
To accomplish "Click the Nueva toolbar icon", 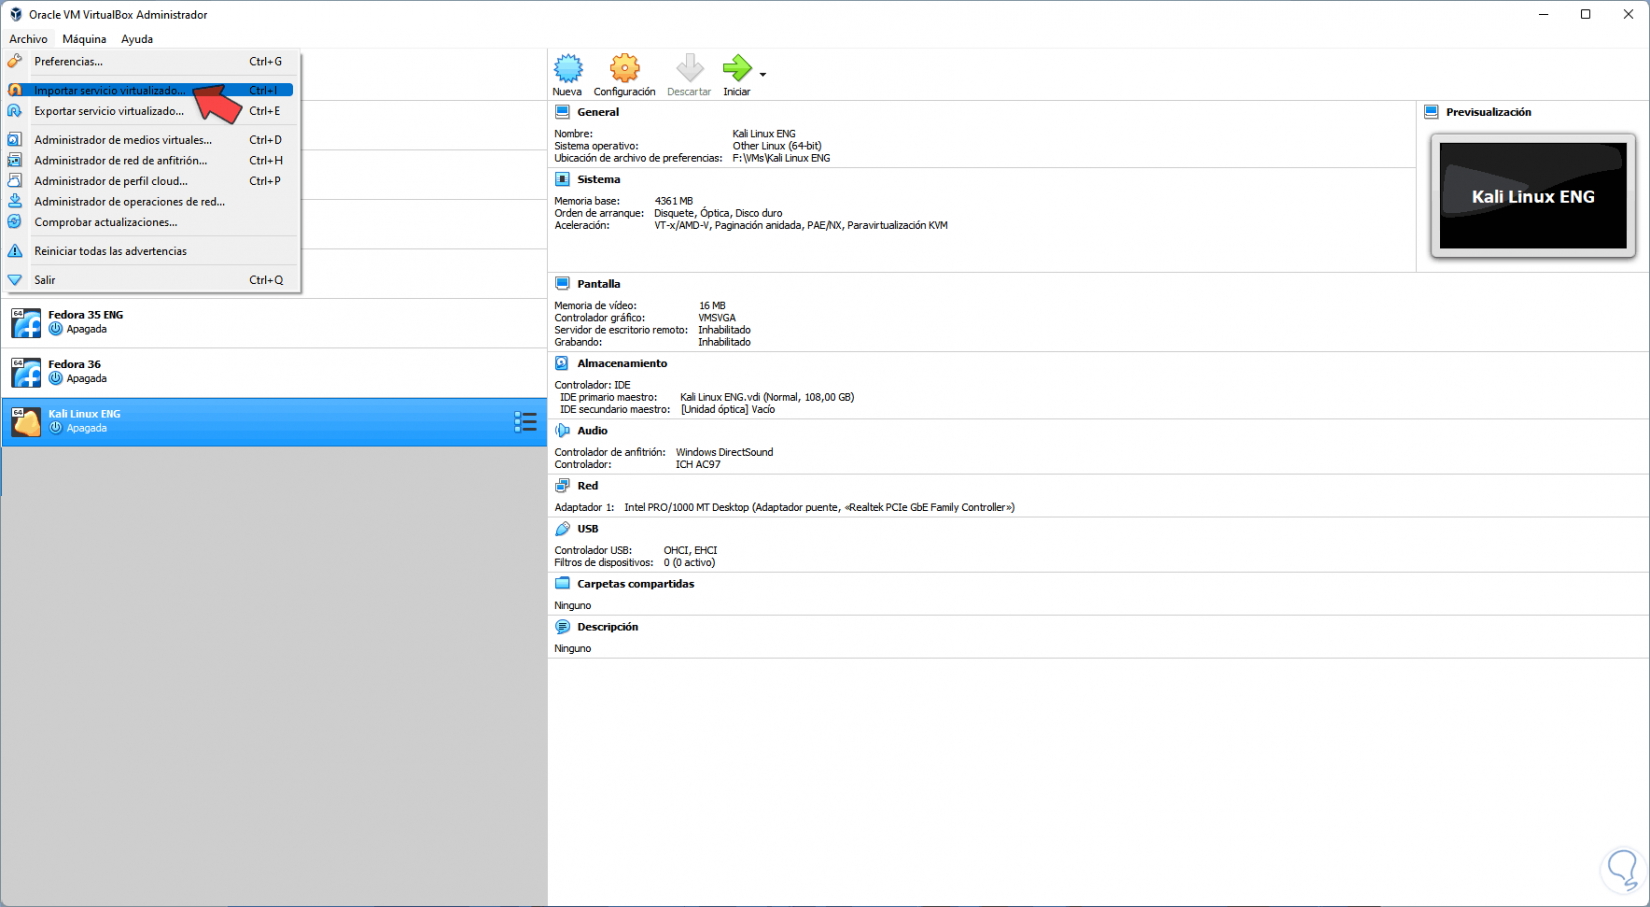I will pyautogui.click(x=568, y=68).
